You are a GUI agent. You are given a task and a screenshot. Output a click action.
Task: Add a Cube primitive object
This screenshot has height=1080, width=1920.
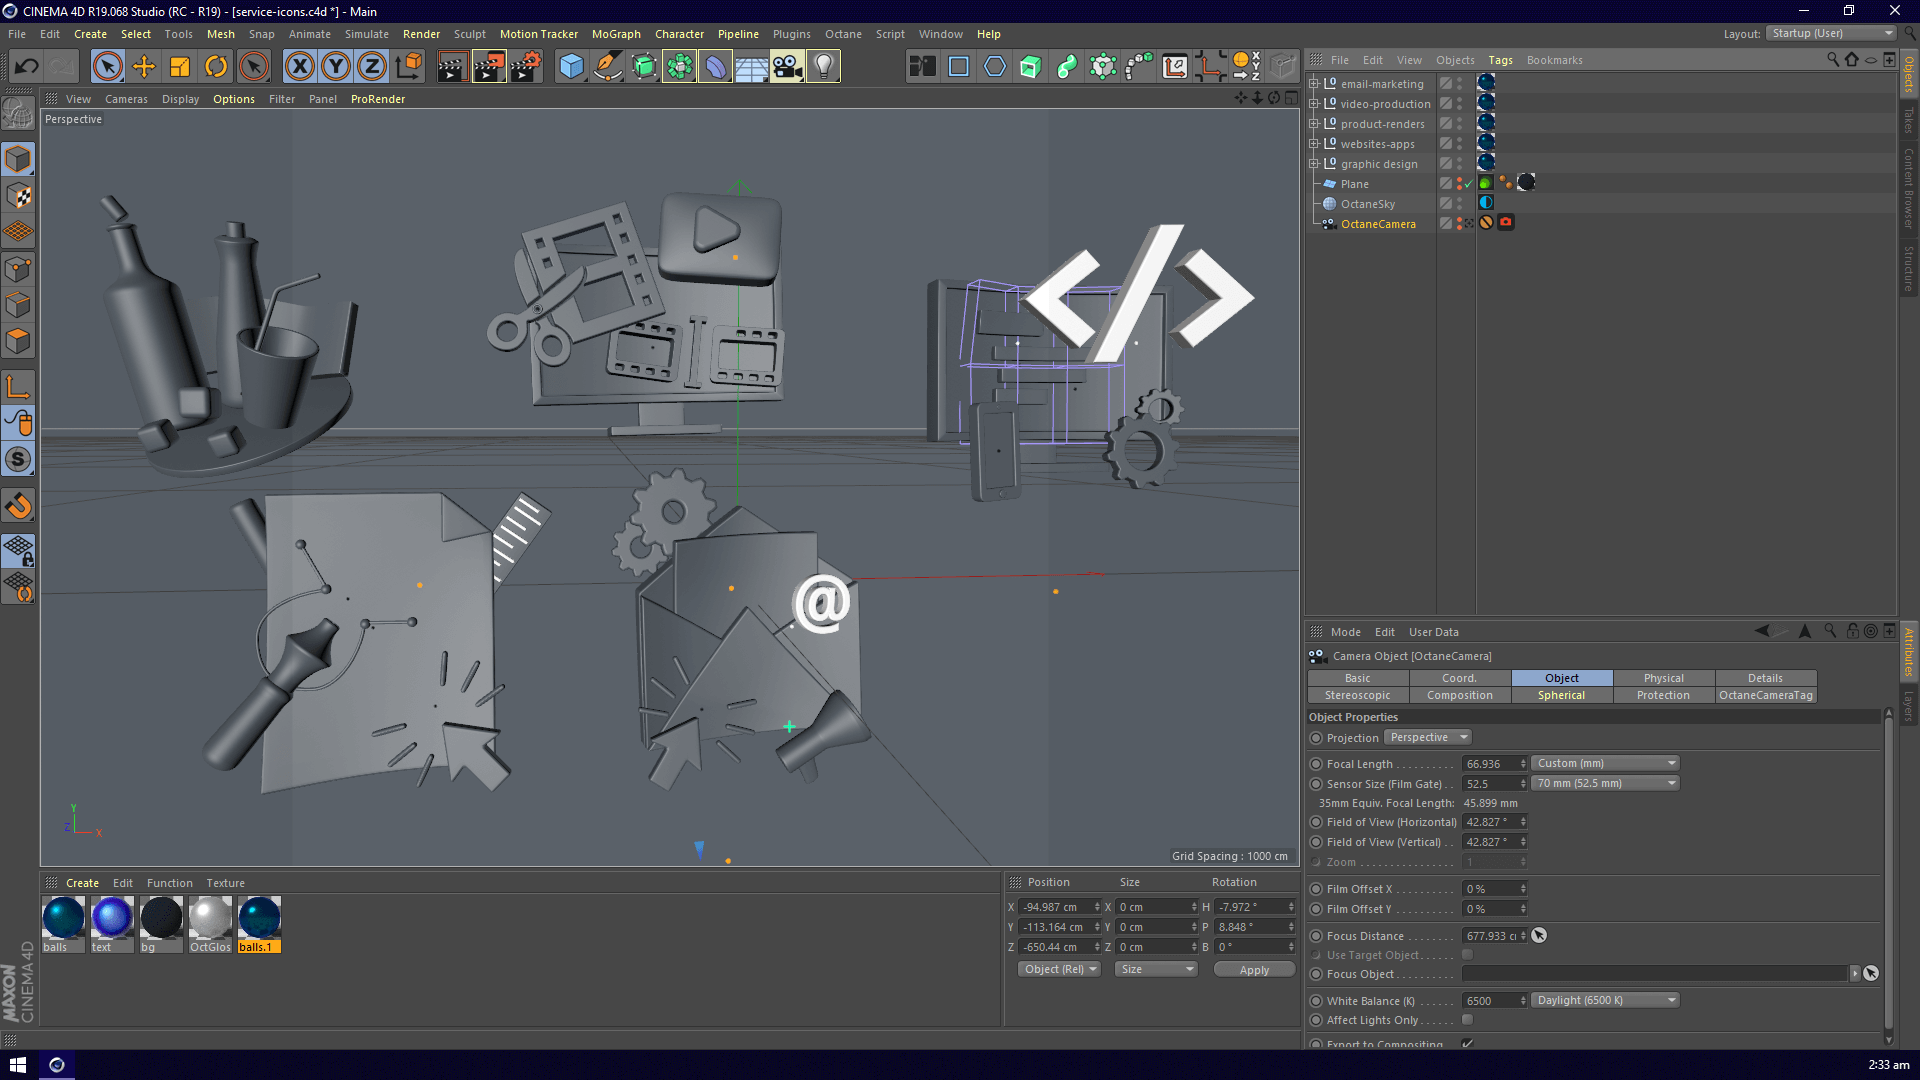coord(571,67)
